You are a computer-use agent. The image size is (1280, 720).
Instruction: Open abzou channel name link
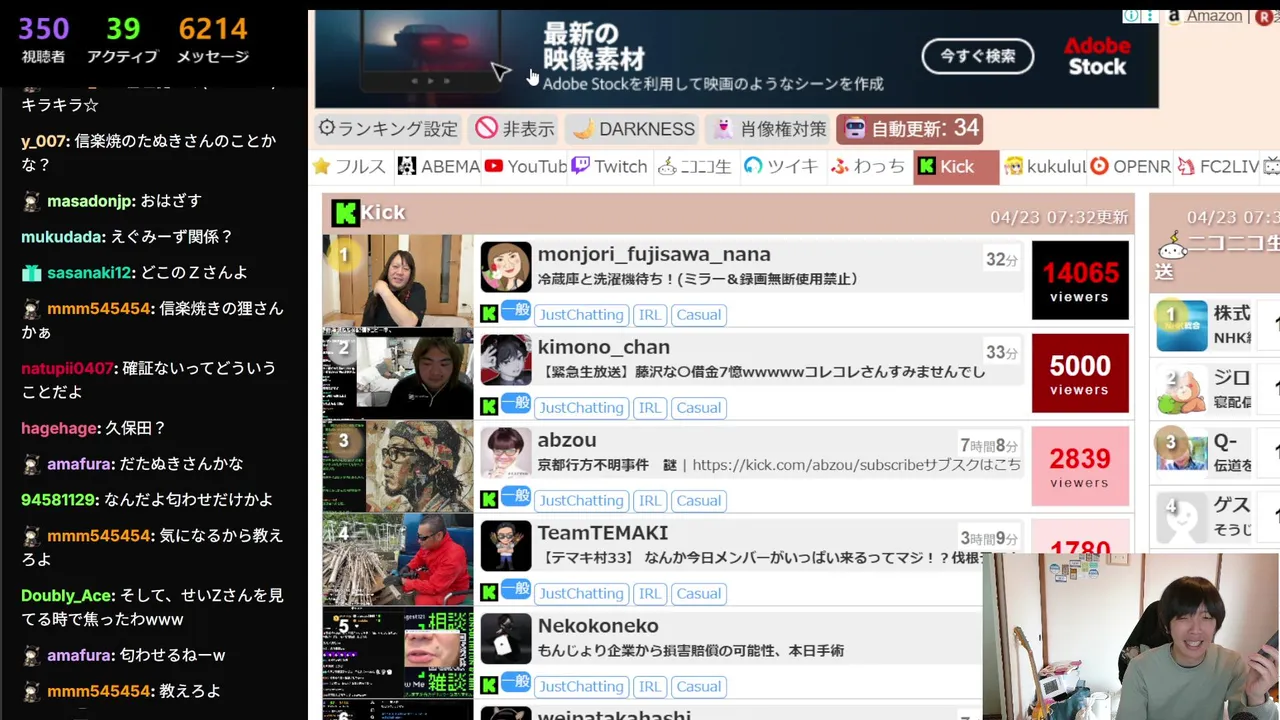(567, 440)
